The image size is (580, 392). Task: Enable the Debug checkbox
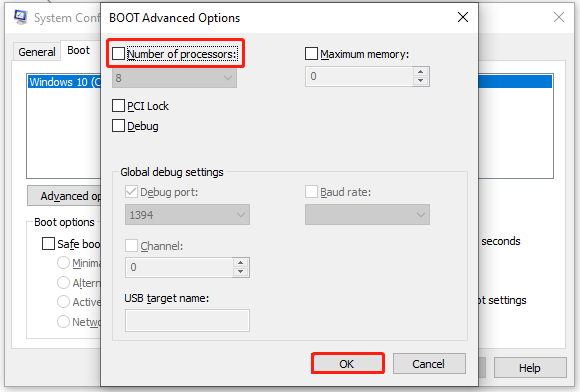coord(118,126)
